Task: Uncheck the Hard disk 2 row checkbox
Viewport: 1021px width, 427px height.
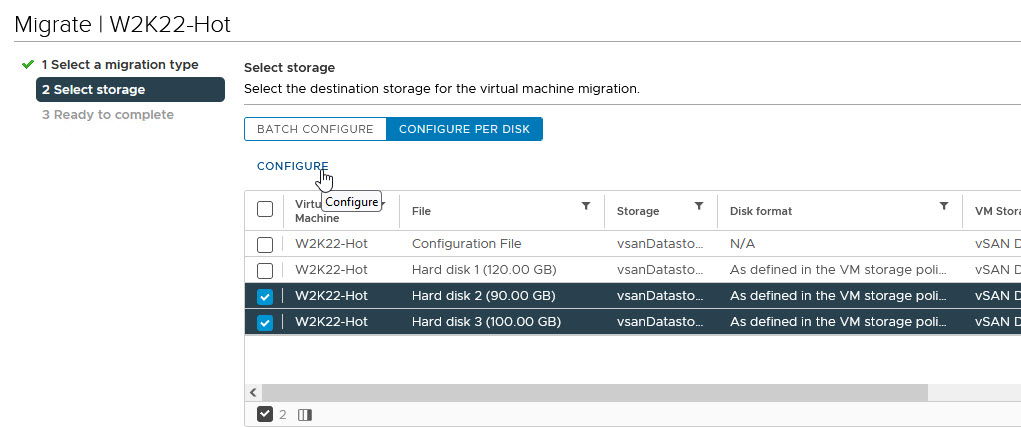Action: tap(265, 297)
